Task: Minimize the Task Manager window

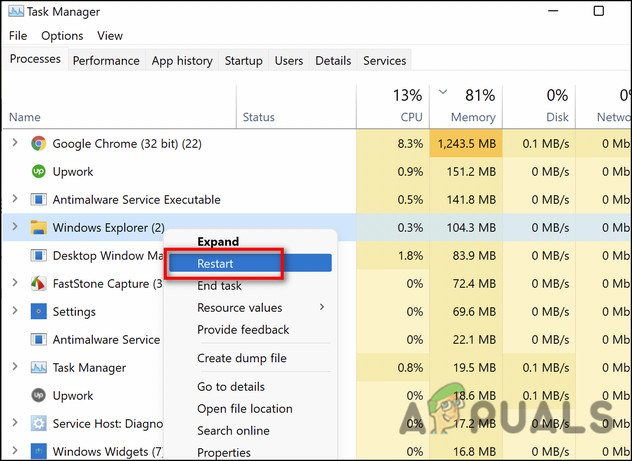Action: (553, 11)
